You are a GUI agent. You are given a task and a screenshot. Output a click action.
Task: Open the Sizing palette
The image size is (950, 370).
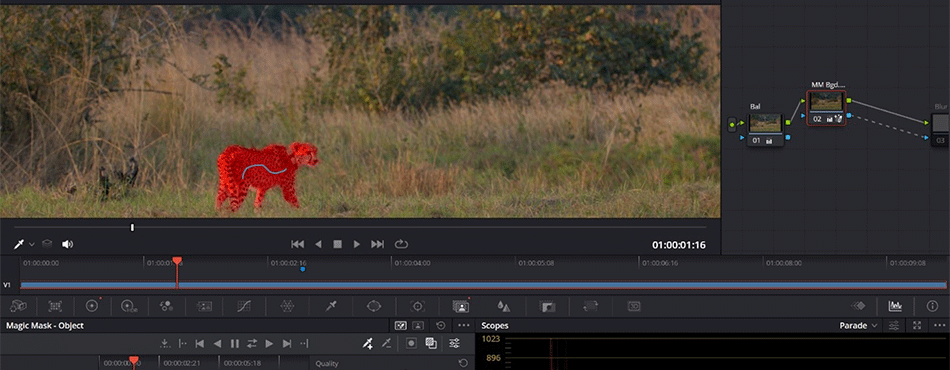click(x=591, y=306)
